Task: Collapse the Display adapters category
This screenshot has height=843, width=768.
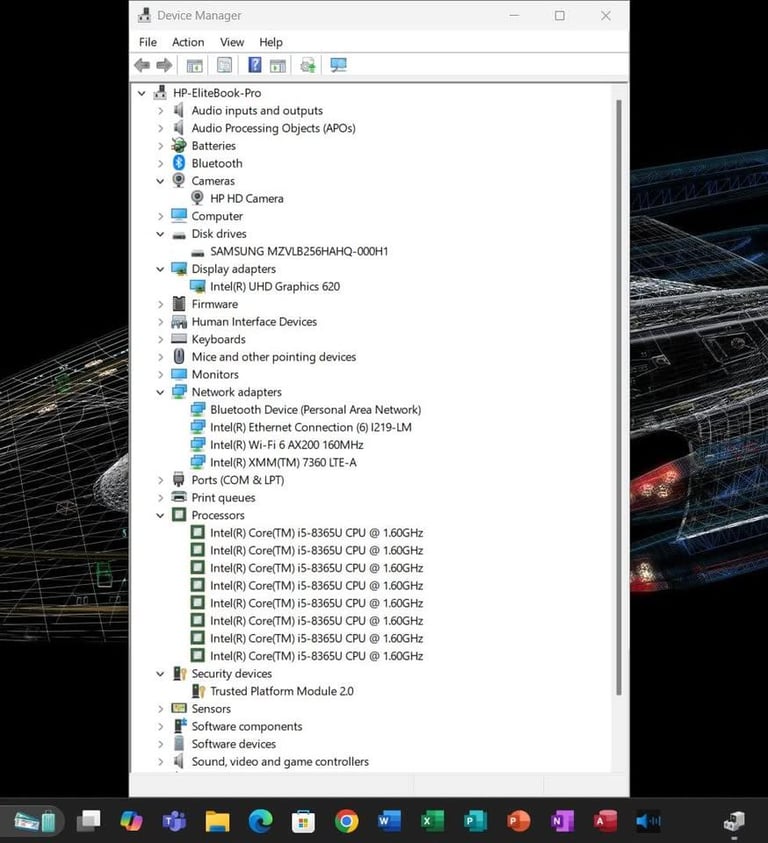Action: pos(160,269)
